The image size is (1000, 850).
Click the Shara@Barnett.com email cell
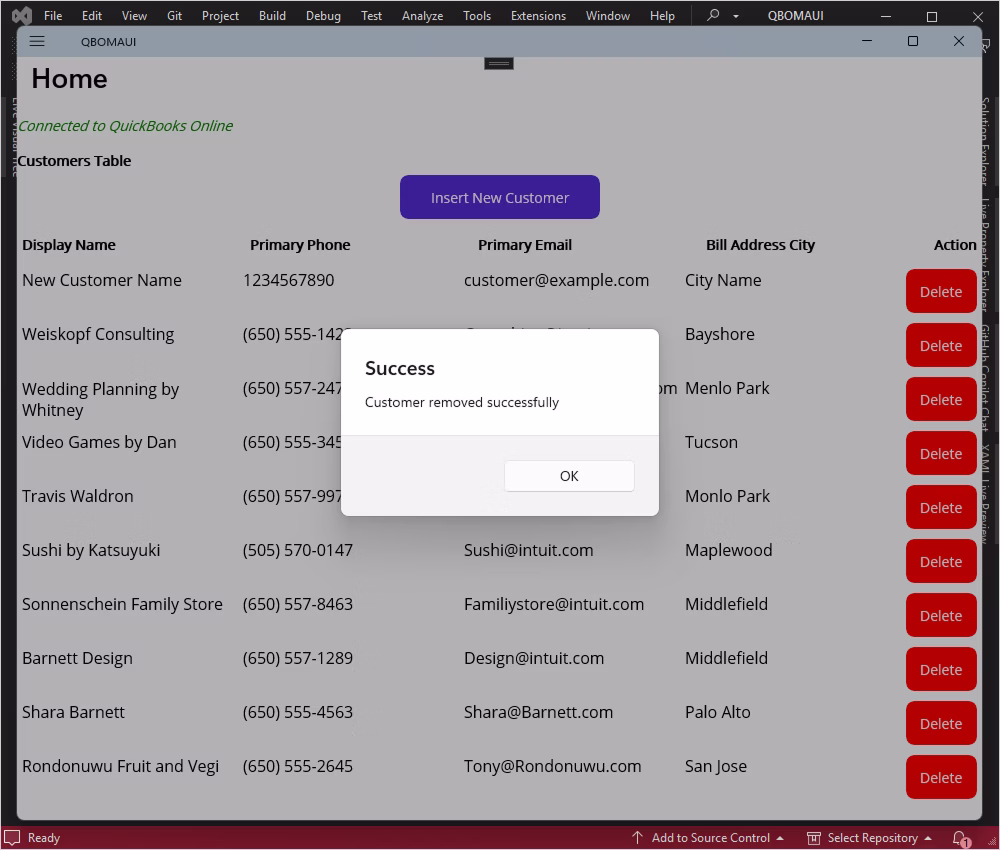click(538, 712)
